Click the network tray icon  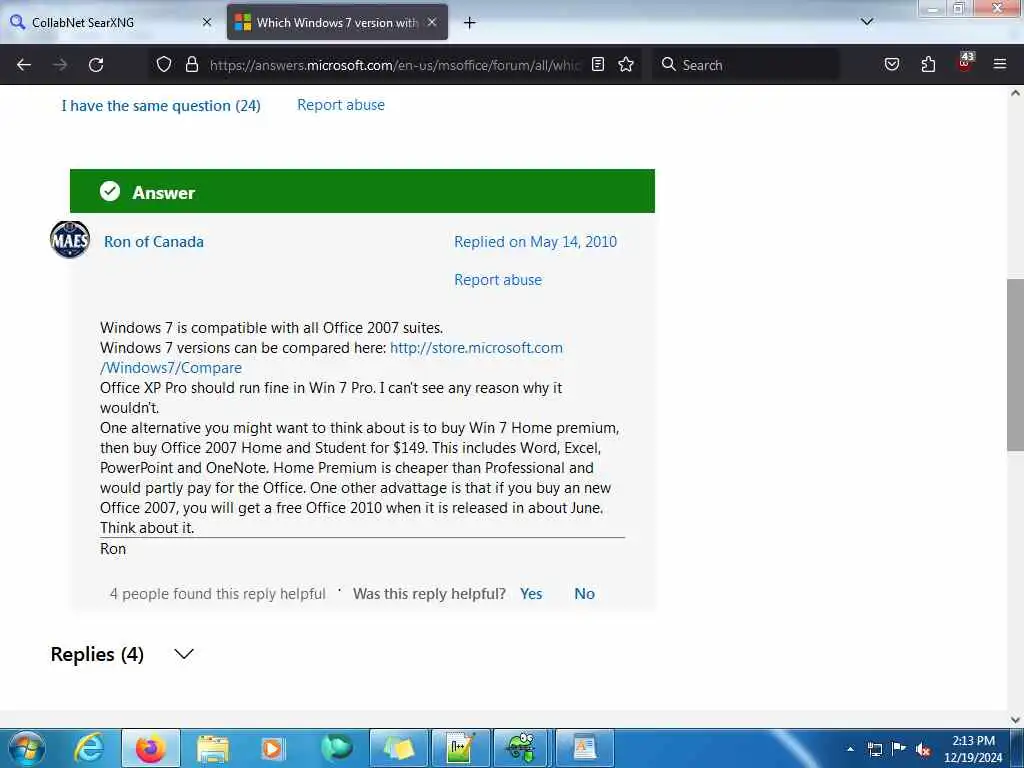coord(874,749)
